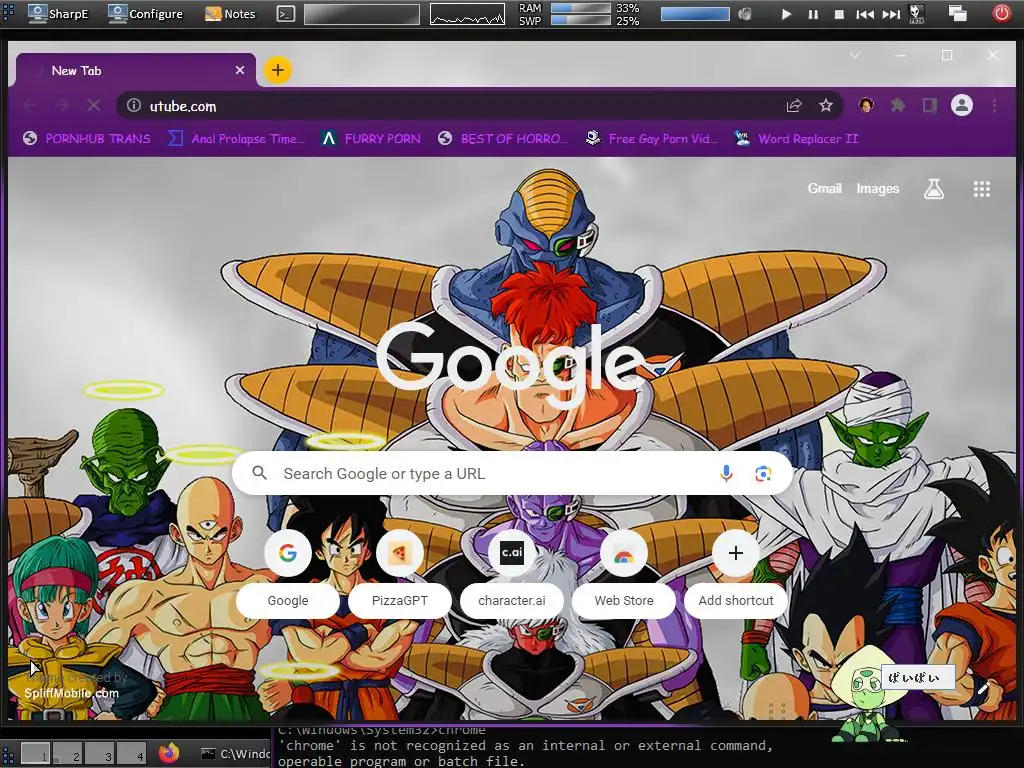Open the Configure button in top bar
The height and width of the screenshot is (768, 1024).
coord(146,13)
